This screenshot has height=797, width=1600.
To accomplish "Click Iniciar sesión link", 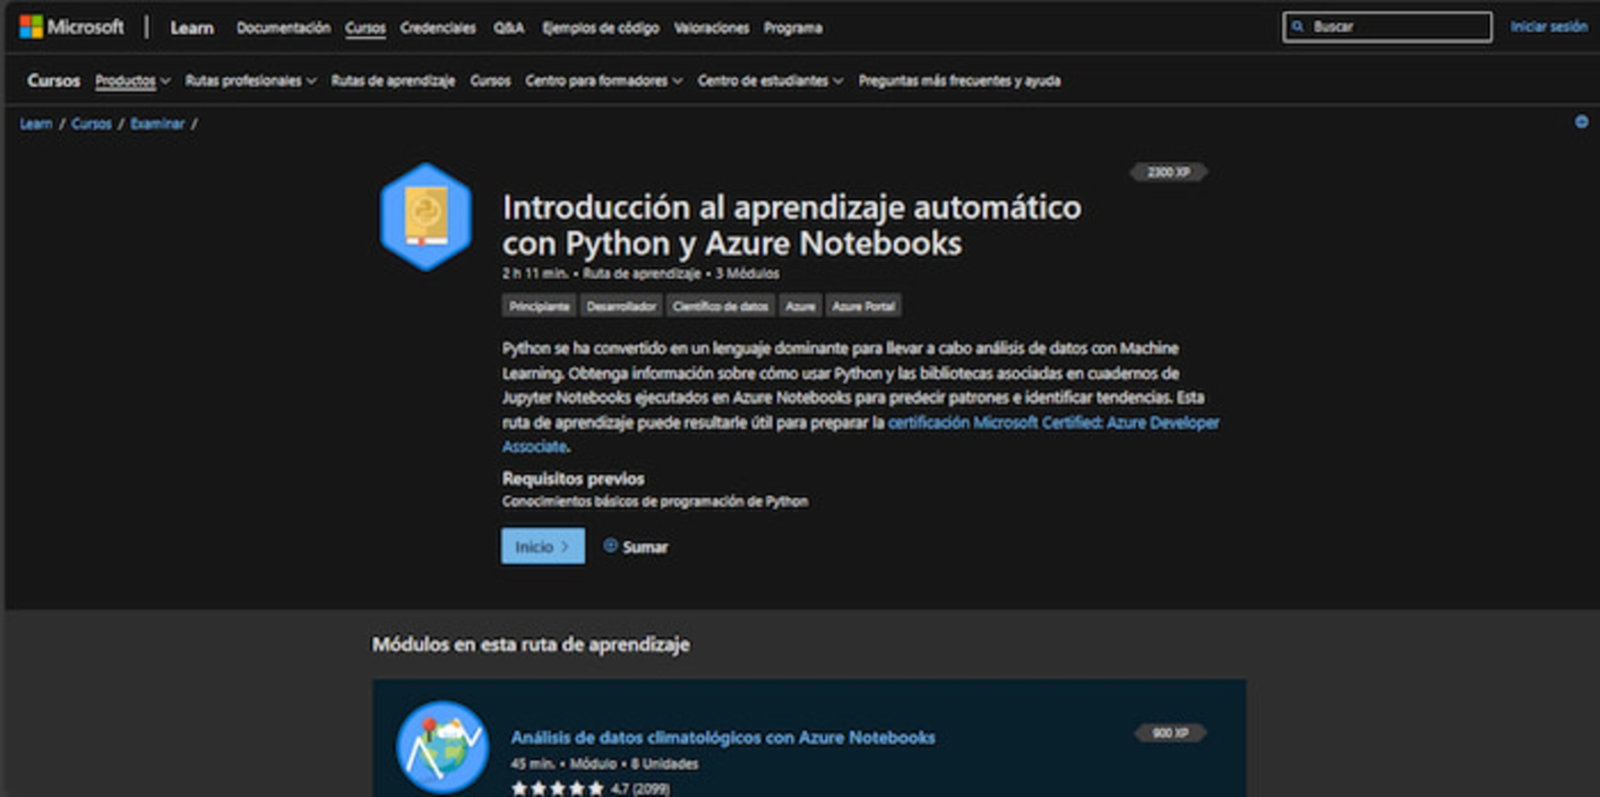I will pos(1549,27).
